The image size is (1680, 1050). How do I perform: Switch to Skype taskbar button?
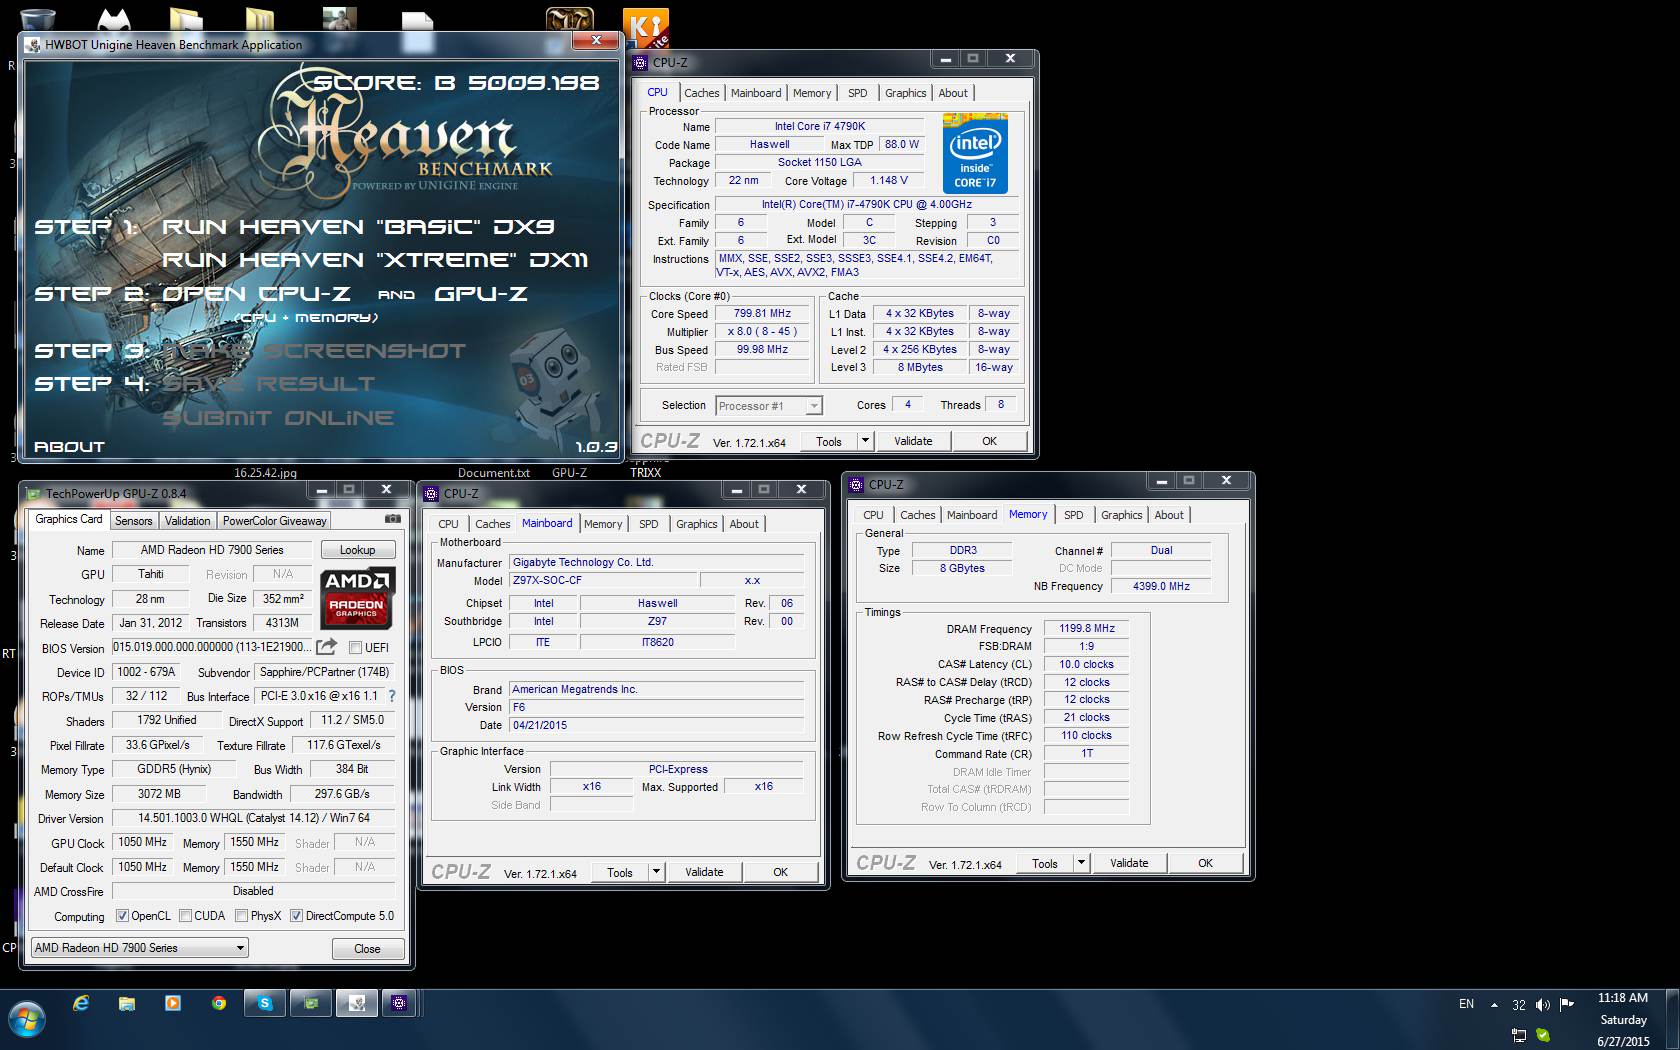(x=265, y=1003)
